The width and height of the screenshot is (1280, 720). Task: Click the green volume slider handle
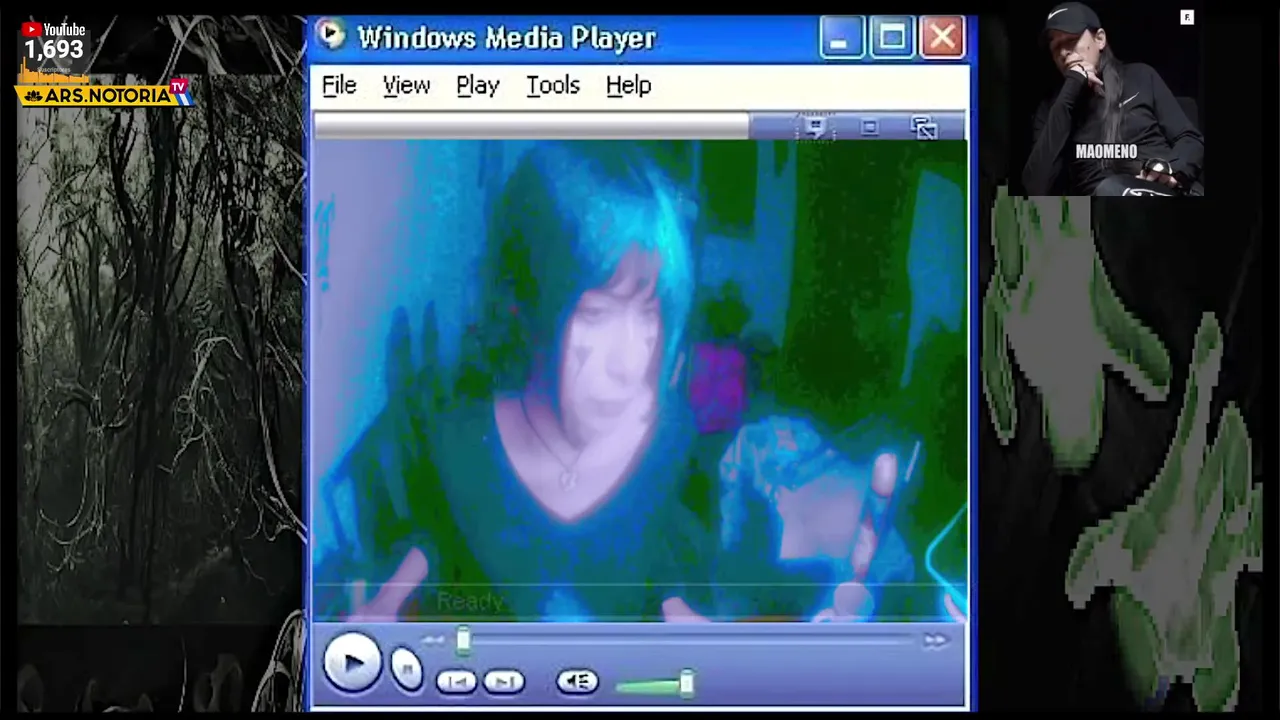686,684
